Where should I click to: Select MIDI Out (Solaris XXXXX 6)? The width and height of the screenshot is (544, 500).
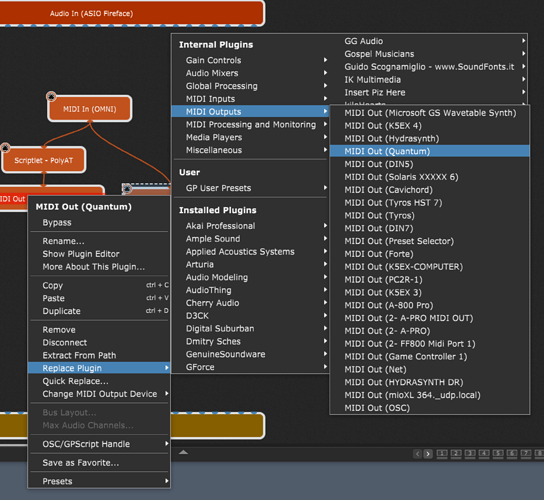point(430,177)
